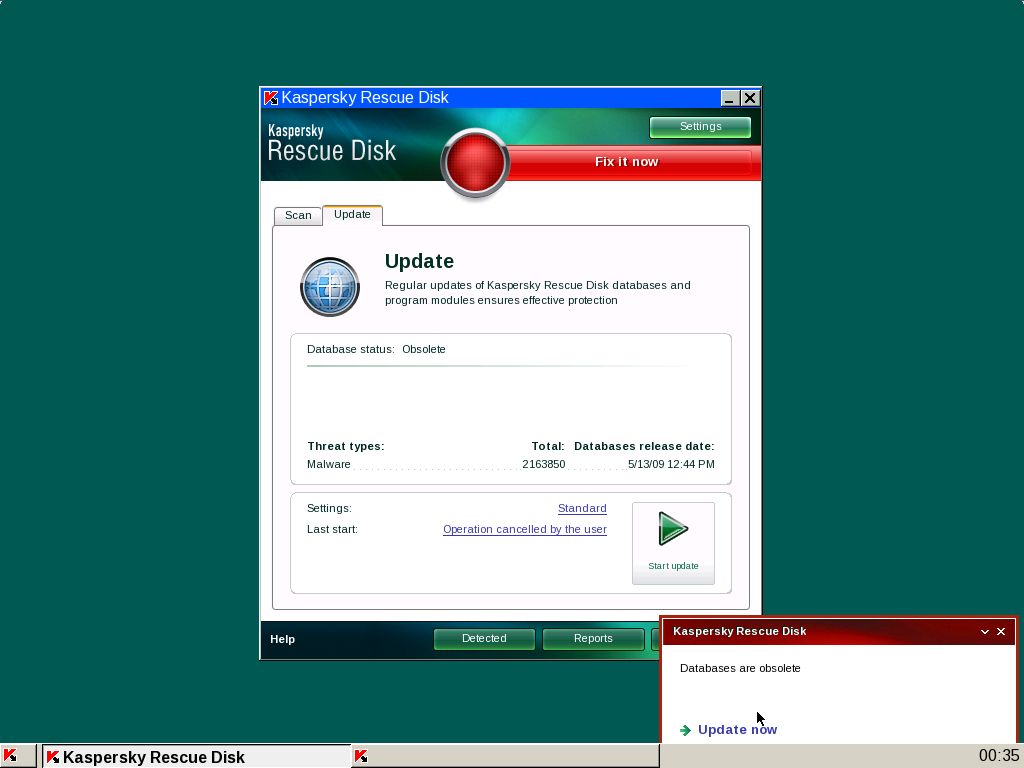Open the Settings button
Image resolution: width=1024 pixels, height=768 pixels.
tap(700, 127)
